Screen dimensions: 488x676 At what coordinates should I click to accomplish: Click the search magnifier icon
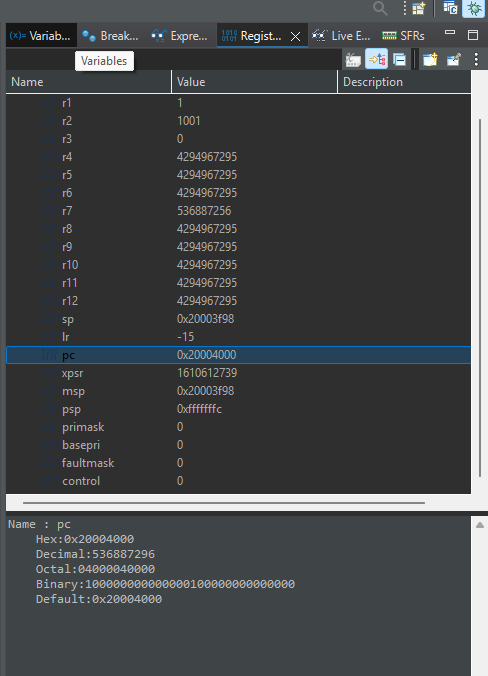(380, 8)
